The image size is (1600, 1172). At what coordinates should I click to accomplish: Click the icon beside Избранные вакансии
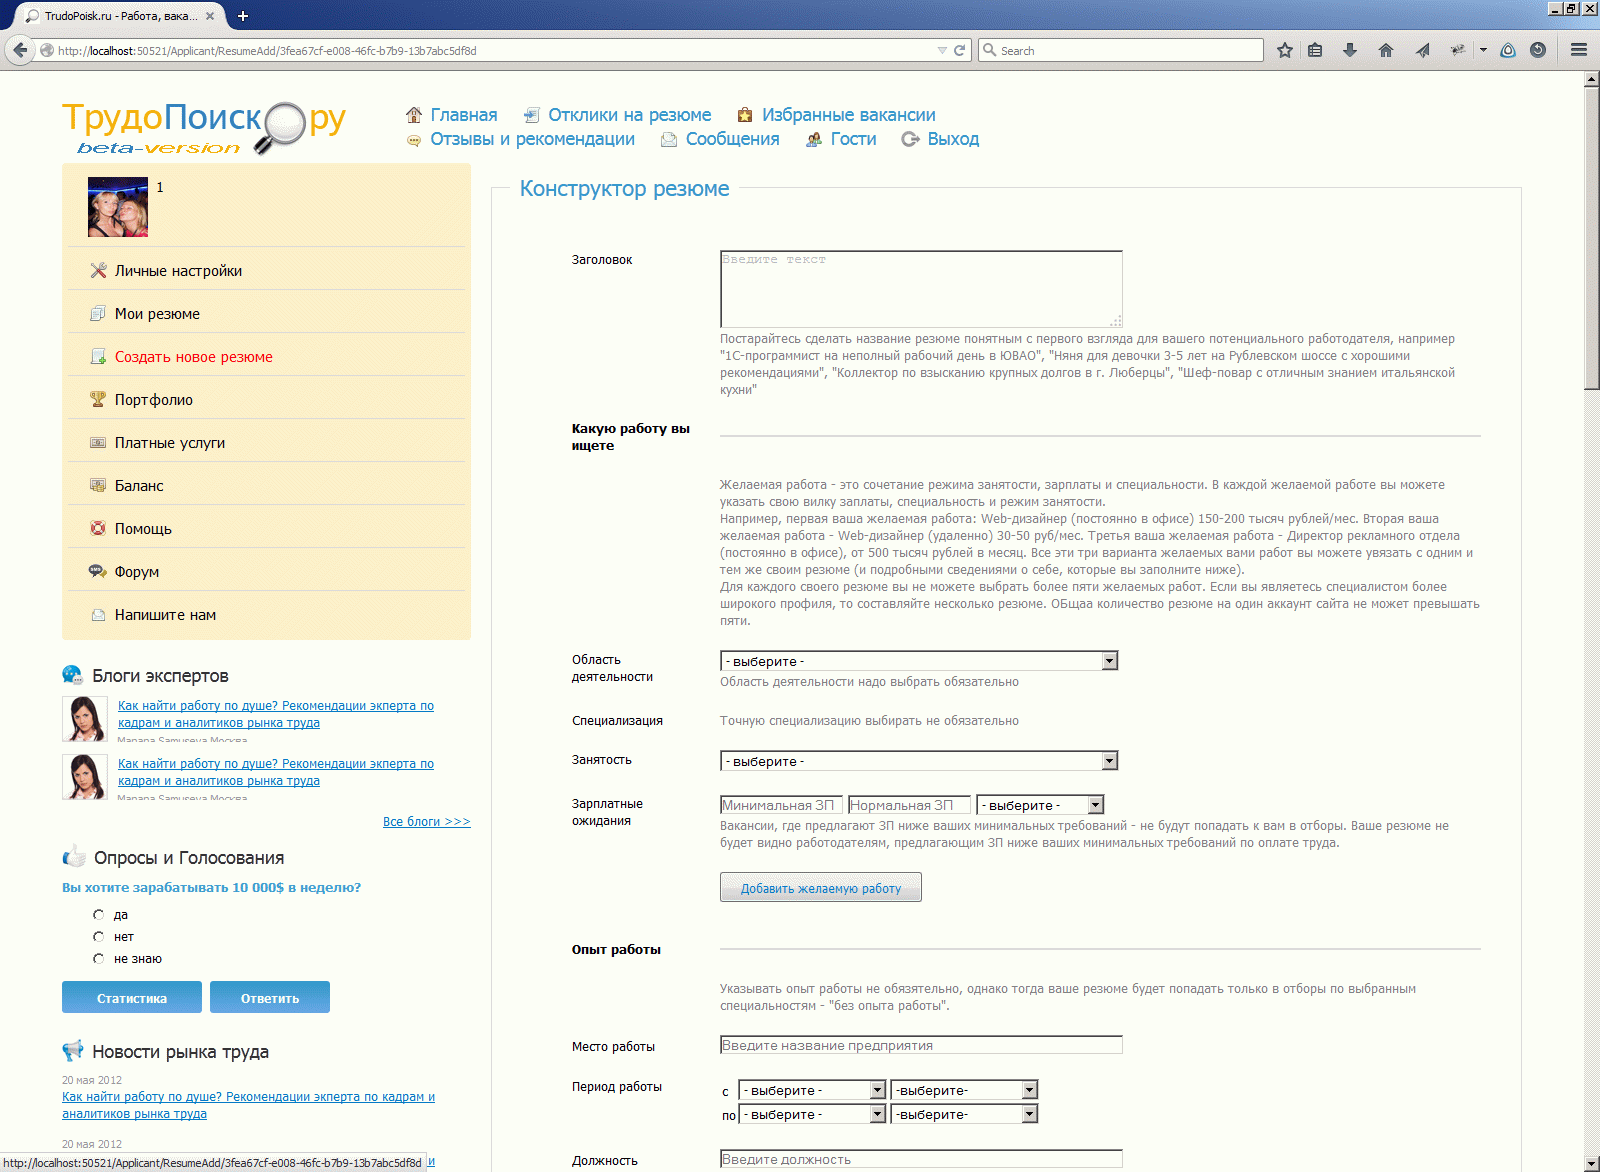[745, 115]
